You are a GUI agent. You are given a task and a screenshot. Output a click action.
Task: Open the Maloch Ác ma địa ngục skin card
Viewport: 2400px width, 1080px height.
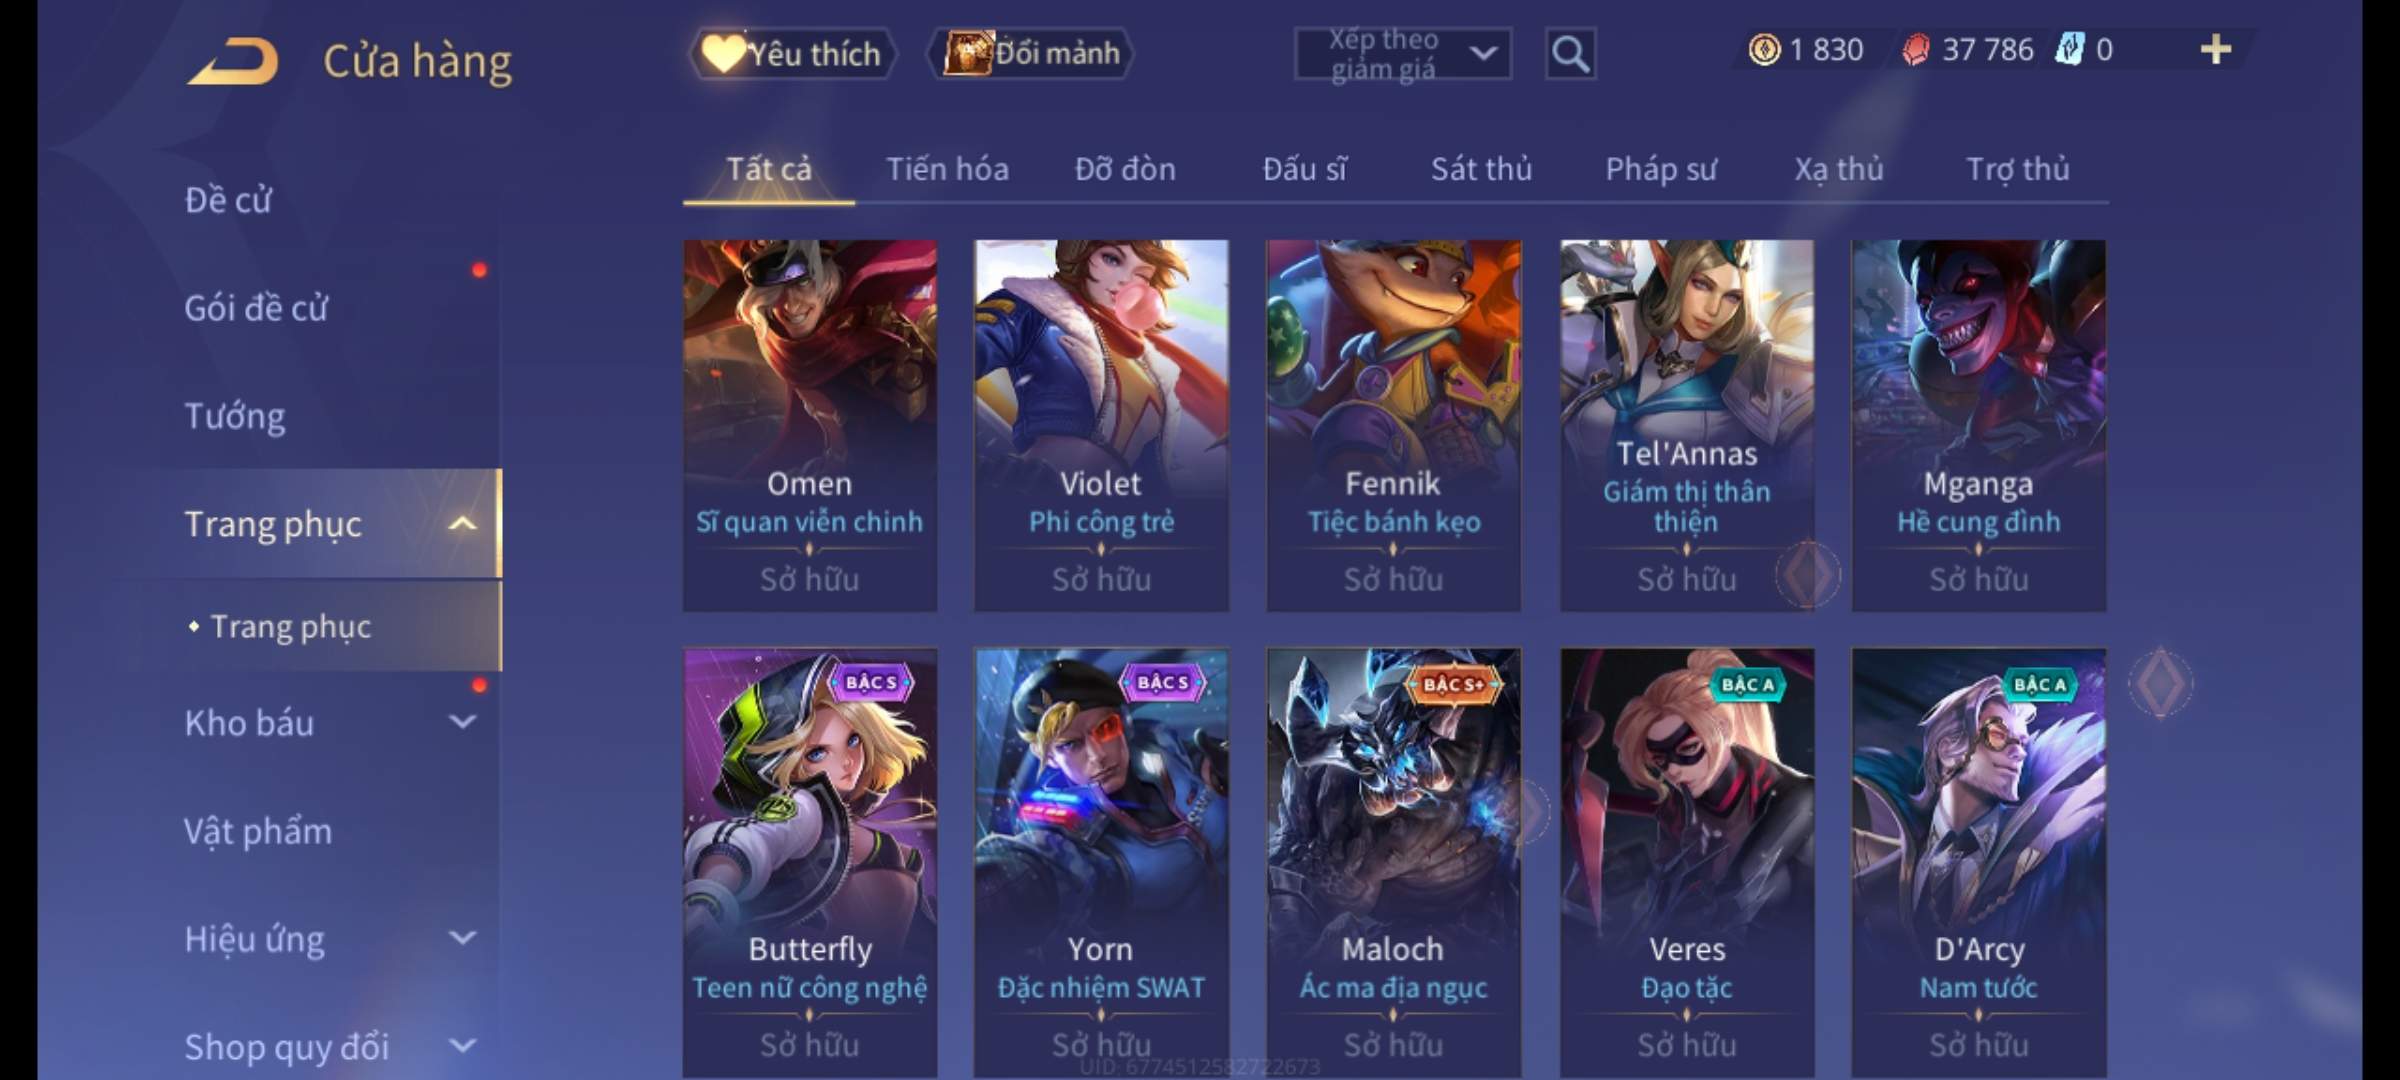[1393, 862]
